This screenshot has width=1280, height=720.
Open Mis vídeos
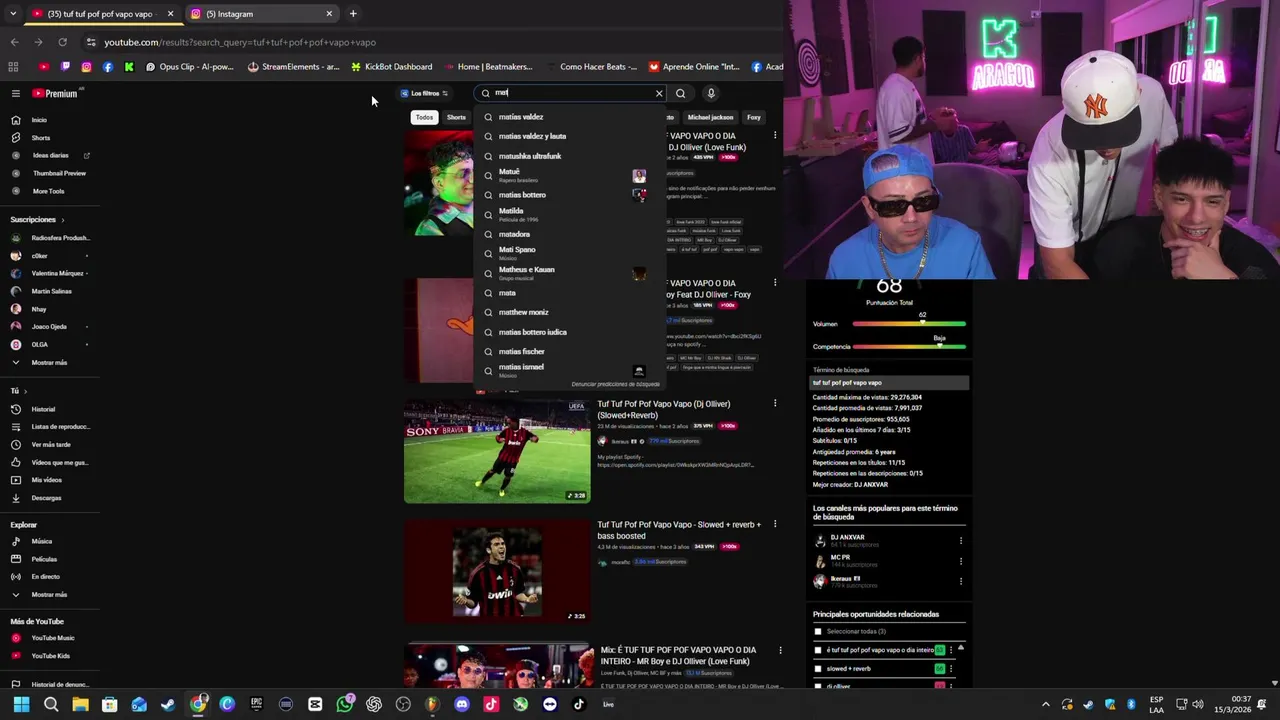click(46, 480)
